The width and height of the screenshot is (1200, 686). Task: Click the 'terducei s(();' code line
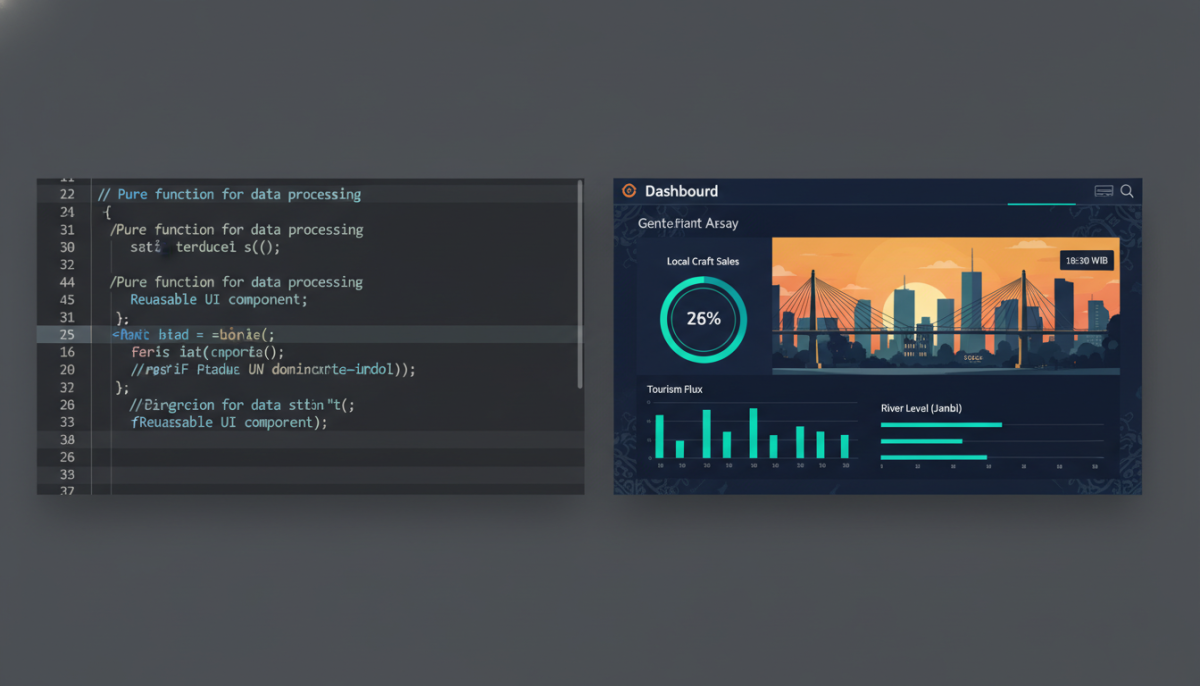pos(206,247)
